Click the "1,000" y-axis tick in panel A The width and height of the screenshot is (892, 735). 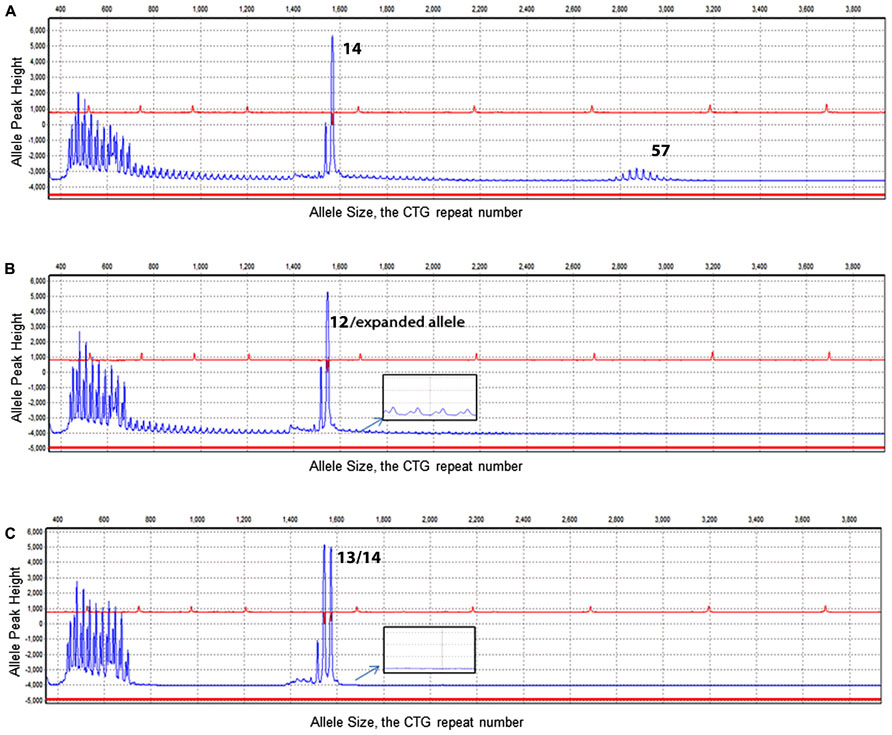pyautogui.click(x=37, y=109)
